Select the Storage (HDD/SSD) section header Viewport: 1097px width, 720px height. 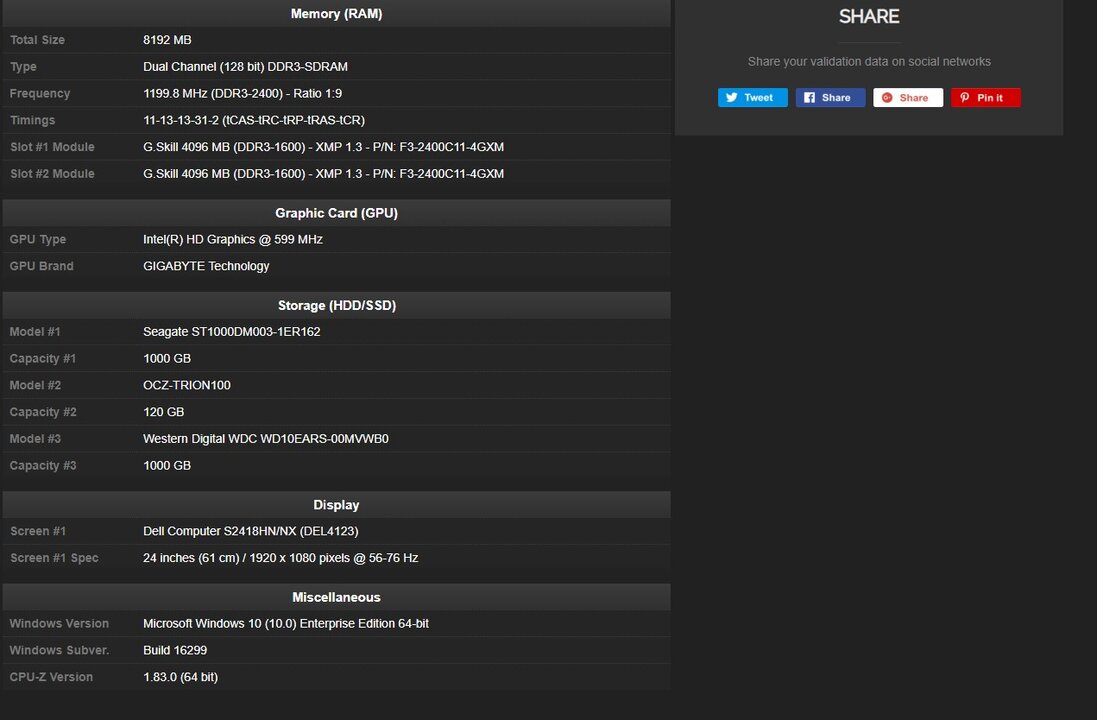click(337, 305)
